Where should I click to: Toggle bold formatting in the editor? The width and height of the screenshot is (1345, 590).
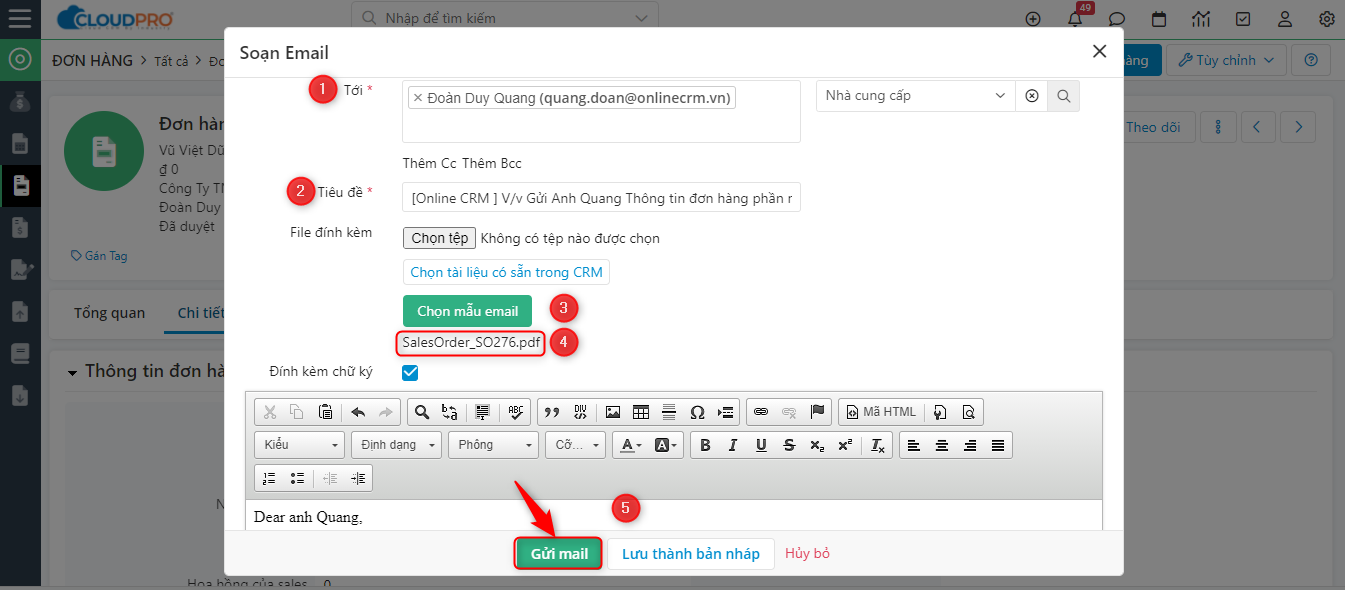(705, 445)
